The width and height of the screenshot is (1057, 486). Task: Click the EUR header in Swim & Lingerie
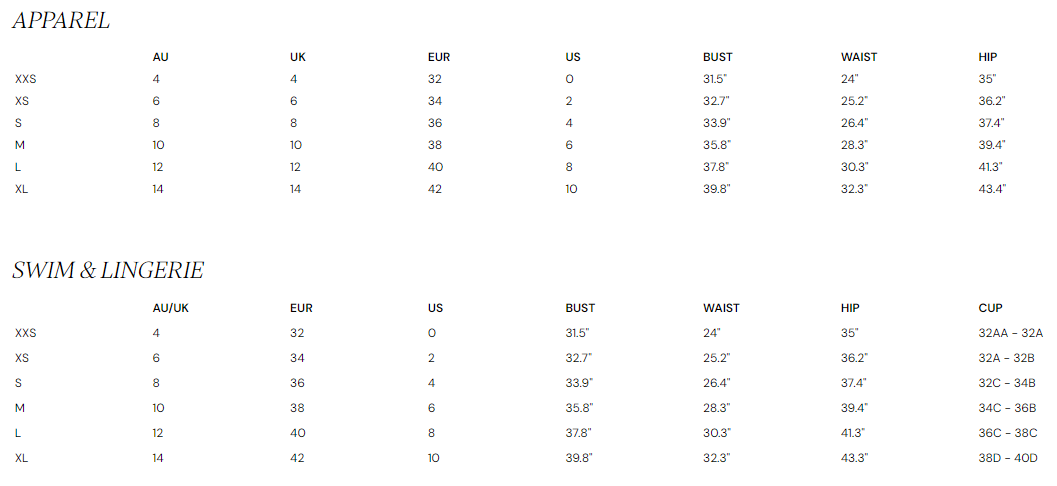[301, 308]
